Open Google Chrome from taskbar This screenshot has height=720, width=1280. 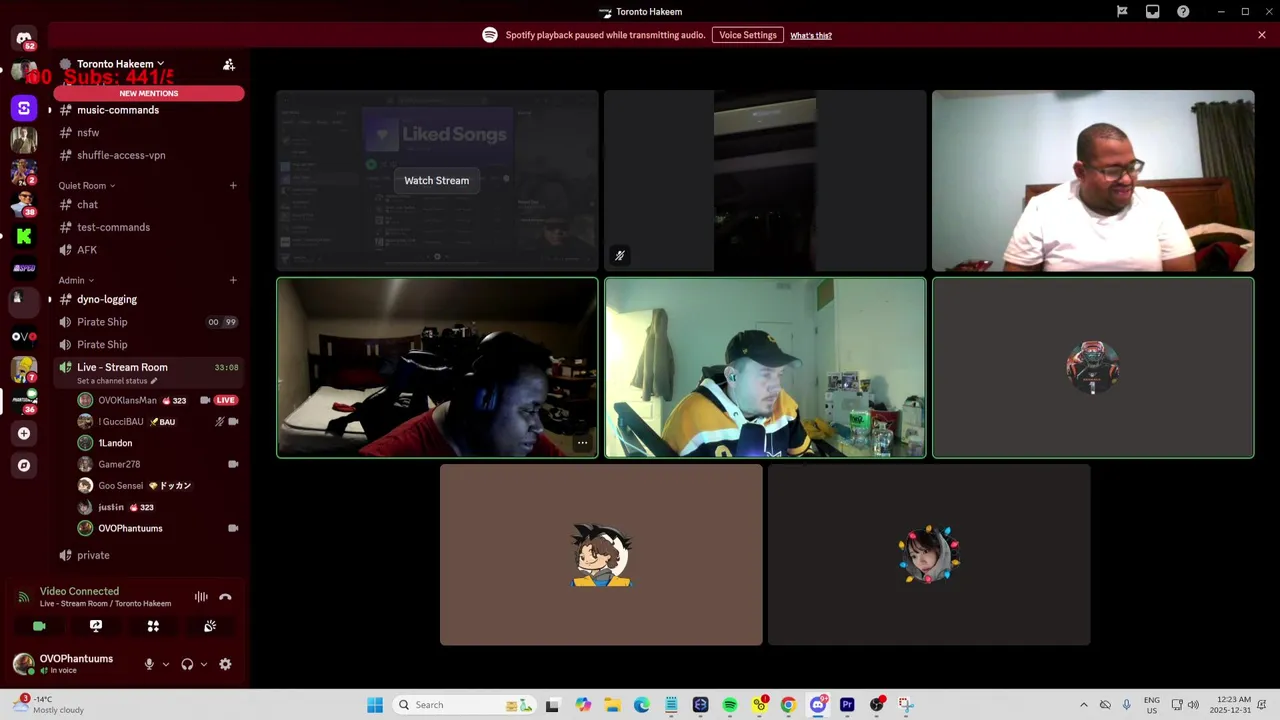pyautogui.click(x=788, y=705)
